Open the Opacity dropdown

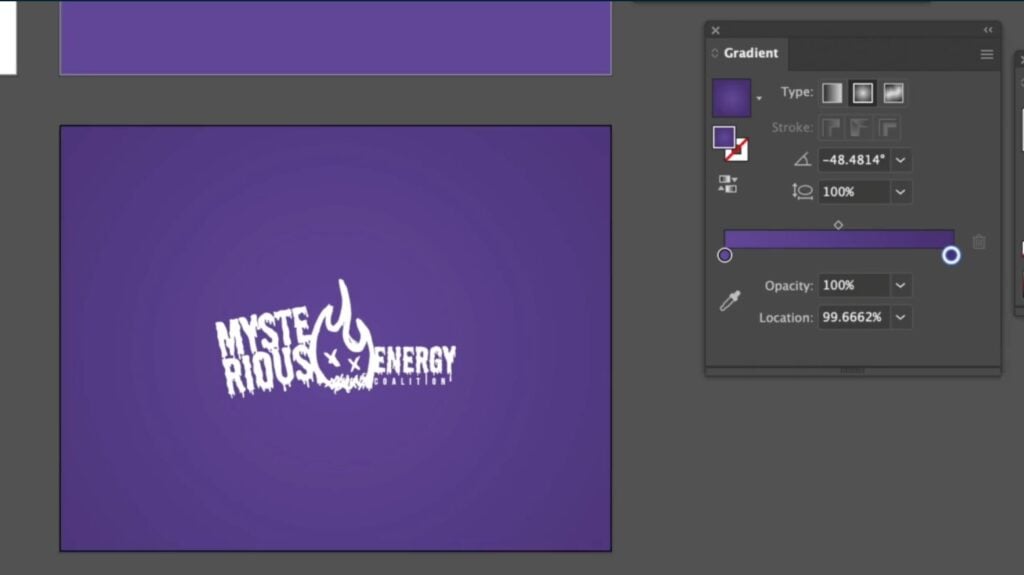click(x=901, y=286)
